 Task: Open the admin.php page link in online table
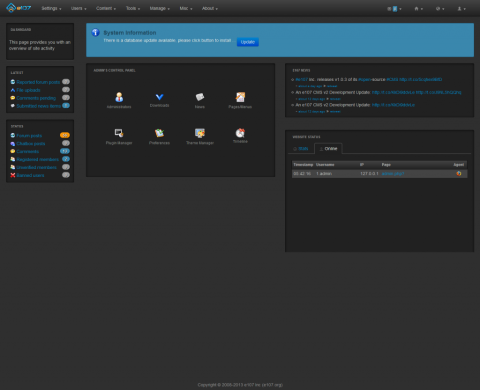click(393, 174)
